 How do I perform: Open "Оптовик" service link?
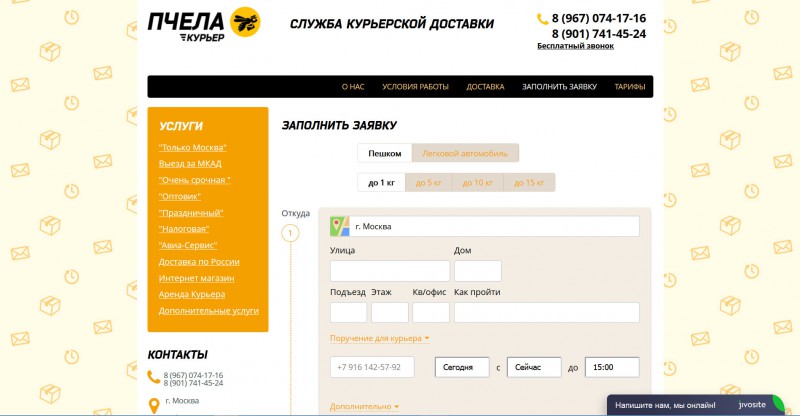(180, 197)
